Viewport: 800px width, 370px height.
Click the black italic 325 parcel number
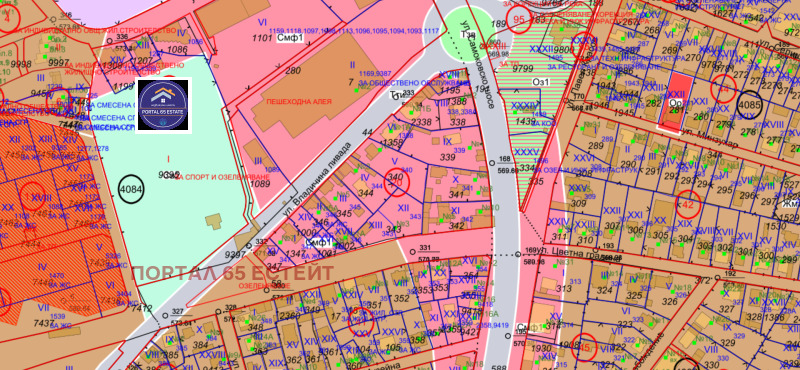point(634,295)
